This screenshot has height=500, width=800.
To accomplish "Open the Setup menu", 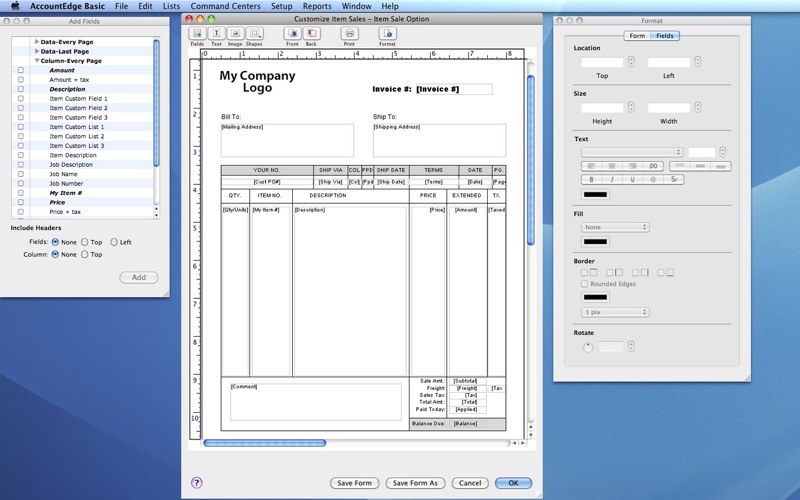I will pyautogui.click(x=282, y=6).
